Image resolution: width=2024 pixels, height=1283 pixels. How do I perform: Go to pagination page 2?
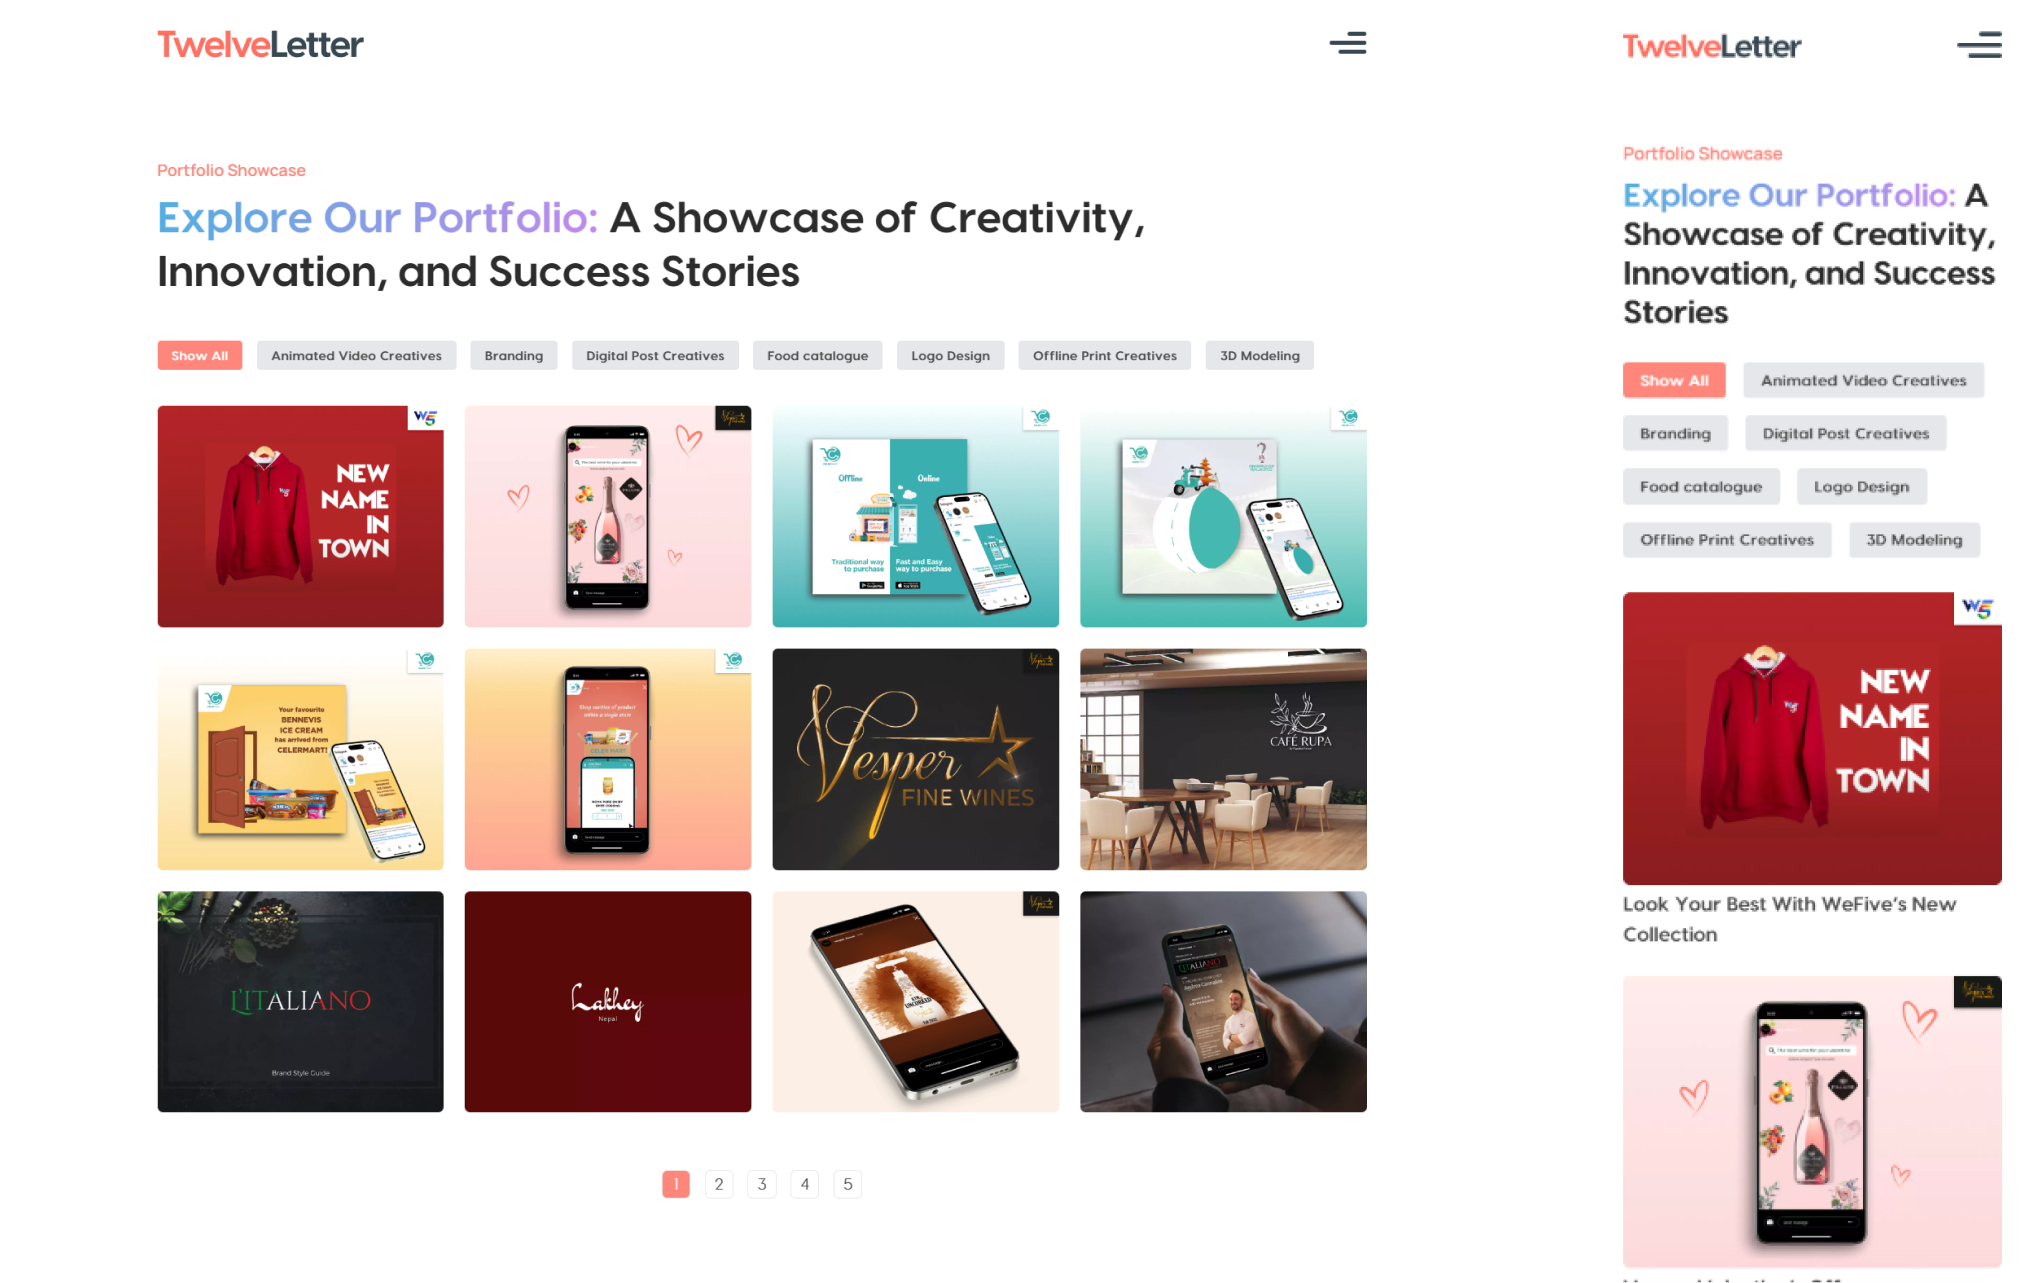click(719, 1184)
